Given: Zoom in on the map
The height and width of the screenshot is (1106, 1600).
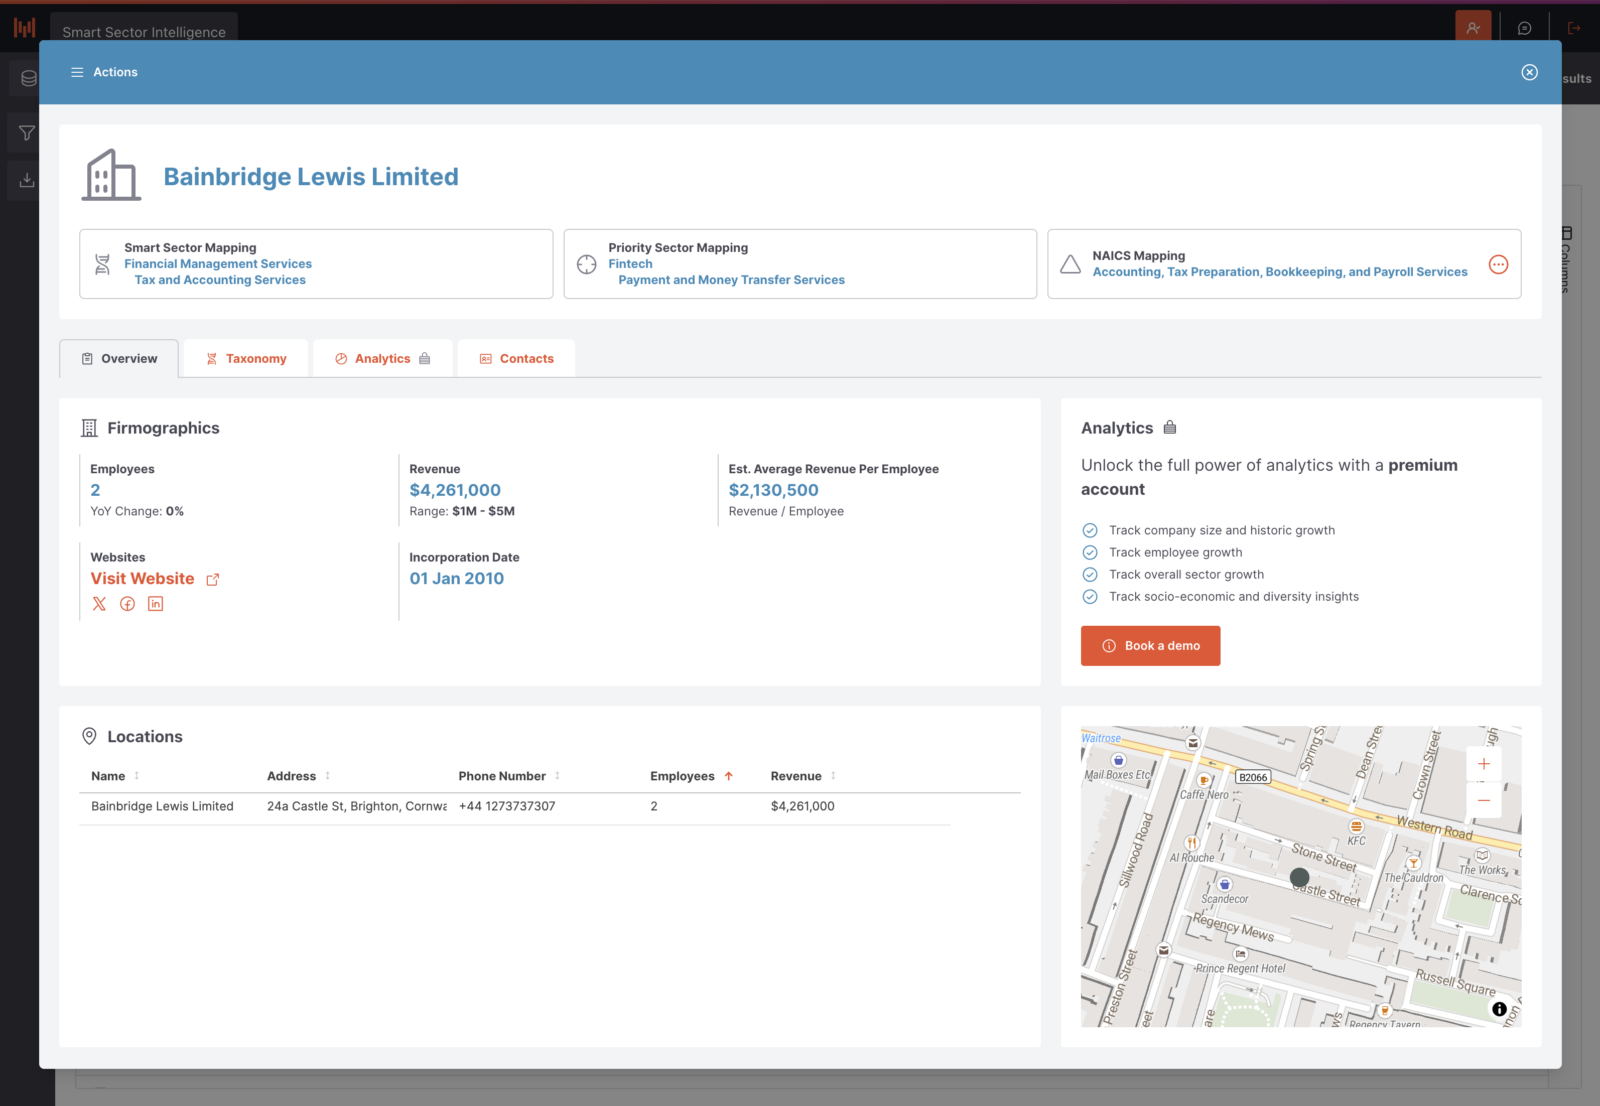Looking at the screenshot, I should point(1484,764).
